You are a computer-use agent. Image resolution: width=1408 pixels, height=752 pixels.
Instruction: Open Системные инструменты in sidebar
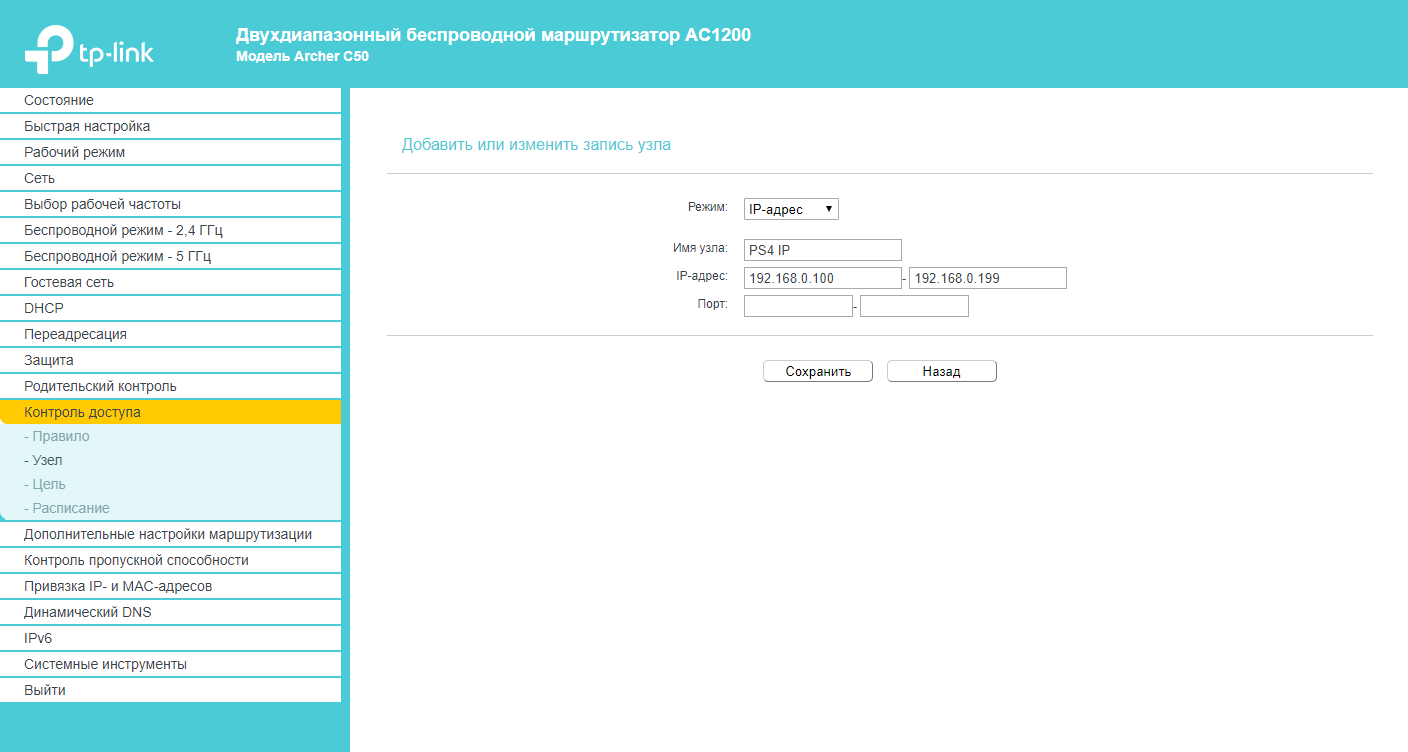[x=170, y=664]
